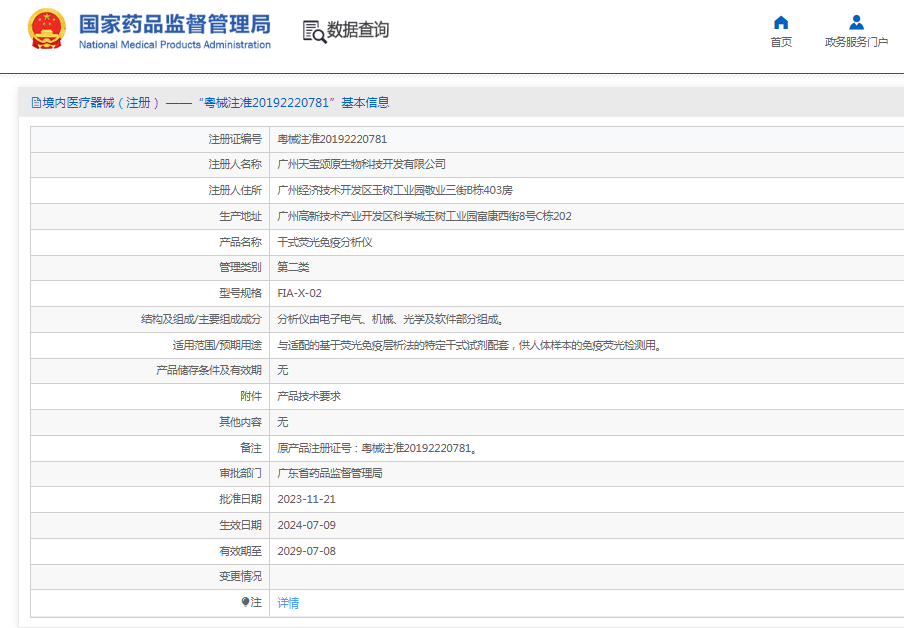Click the bullet icon beside 注

246,602
